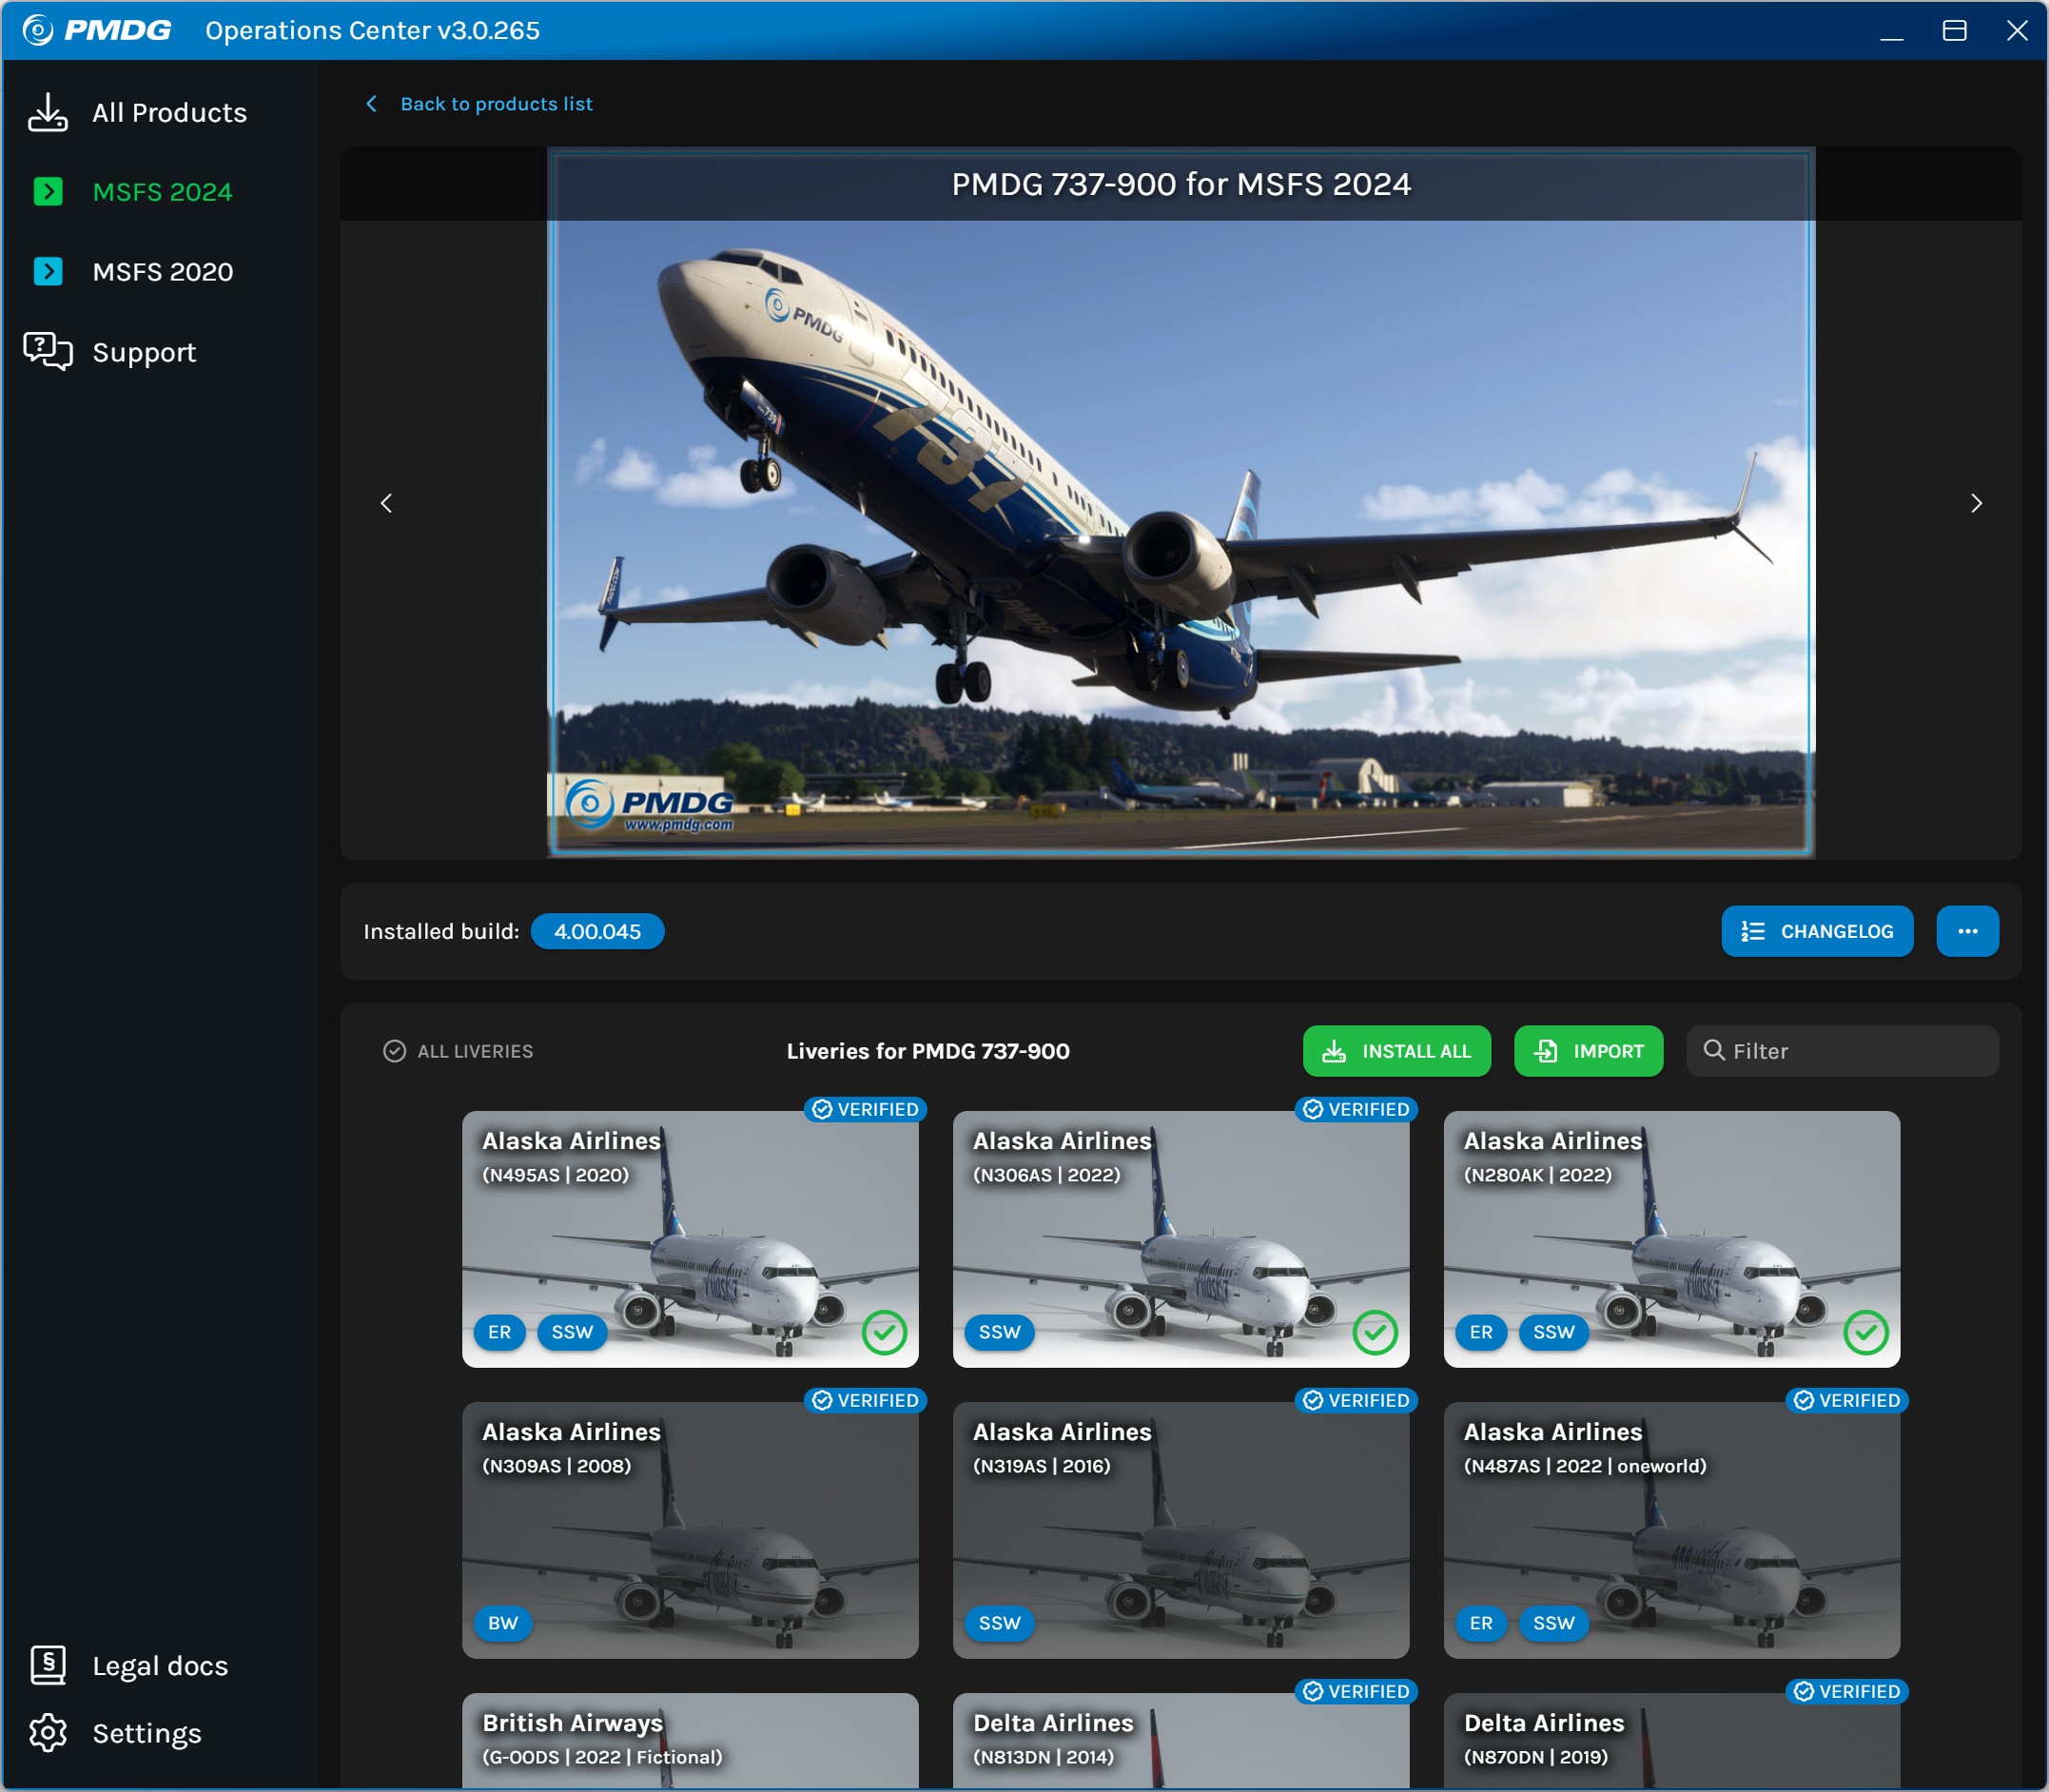
Task: Open All Products download icon
Action: click(x=48, y=112)
